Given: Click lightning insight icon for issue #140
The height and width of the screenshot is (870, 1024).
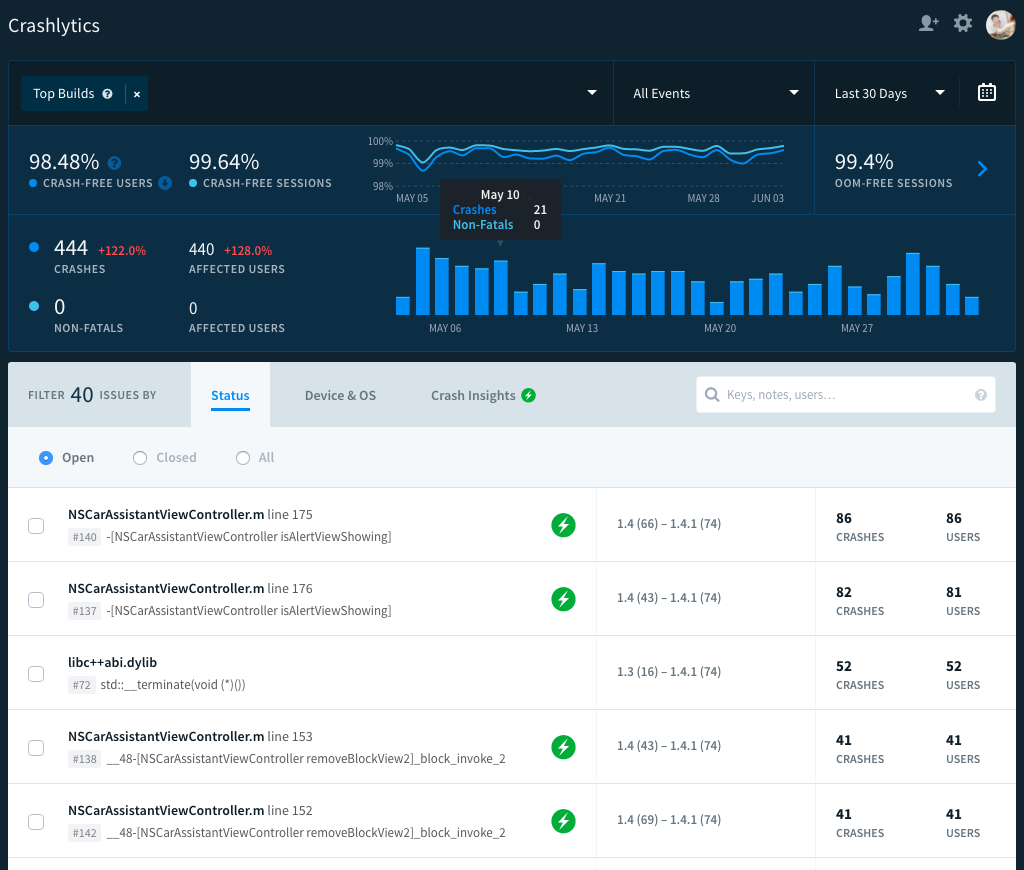Looking at the screenshot, I should tap(564, 525).
